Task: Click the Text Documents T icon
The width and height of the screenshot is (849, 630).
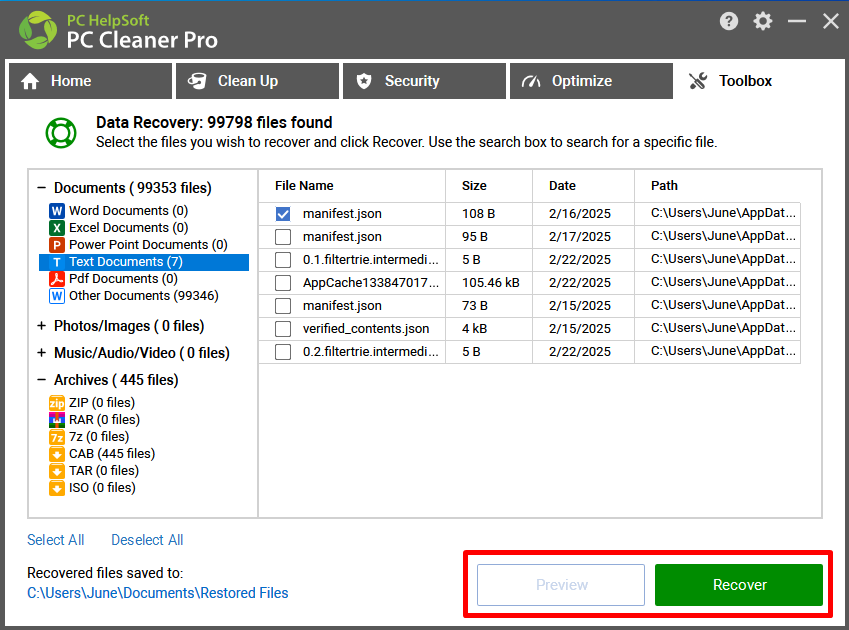Action: (57, 262)
